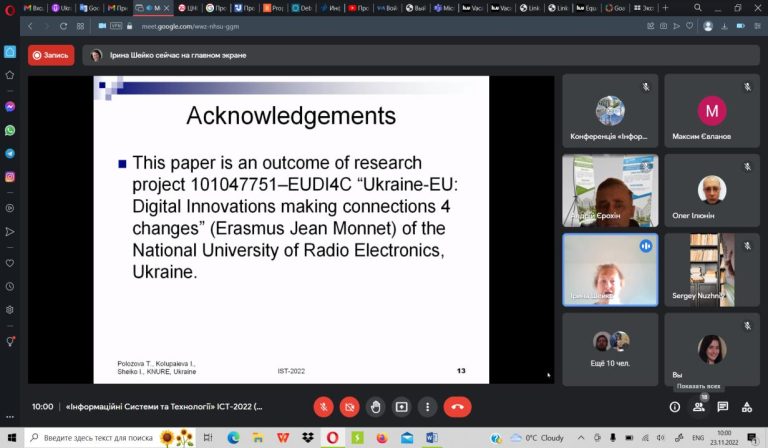Open the Windows Start menu
Screen dimensions: 768x448
click(12, 438)
